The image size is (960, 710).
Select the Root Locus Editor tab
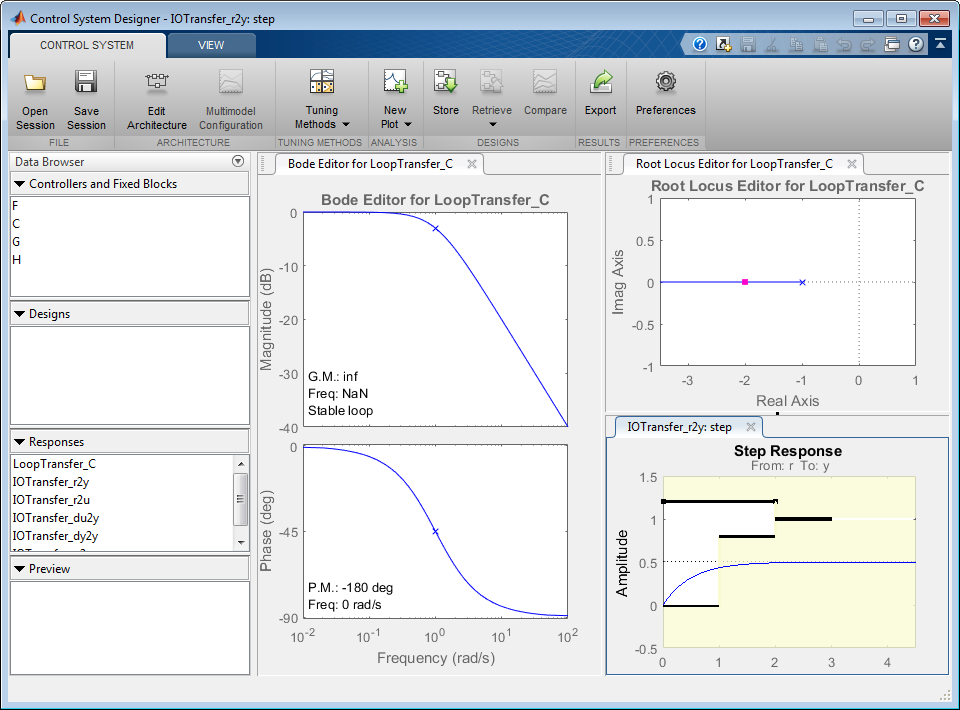[x=734, y=164]
